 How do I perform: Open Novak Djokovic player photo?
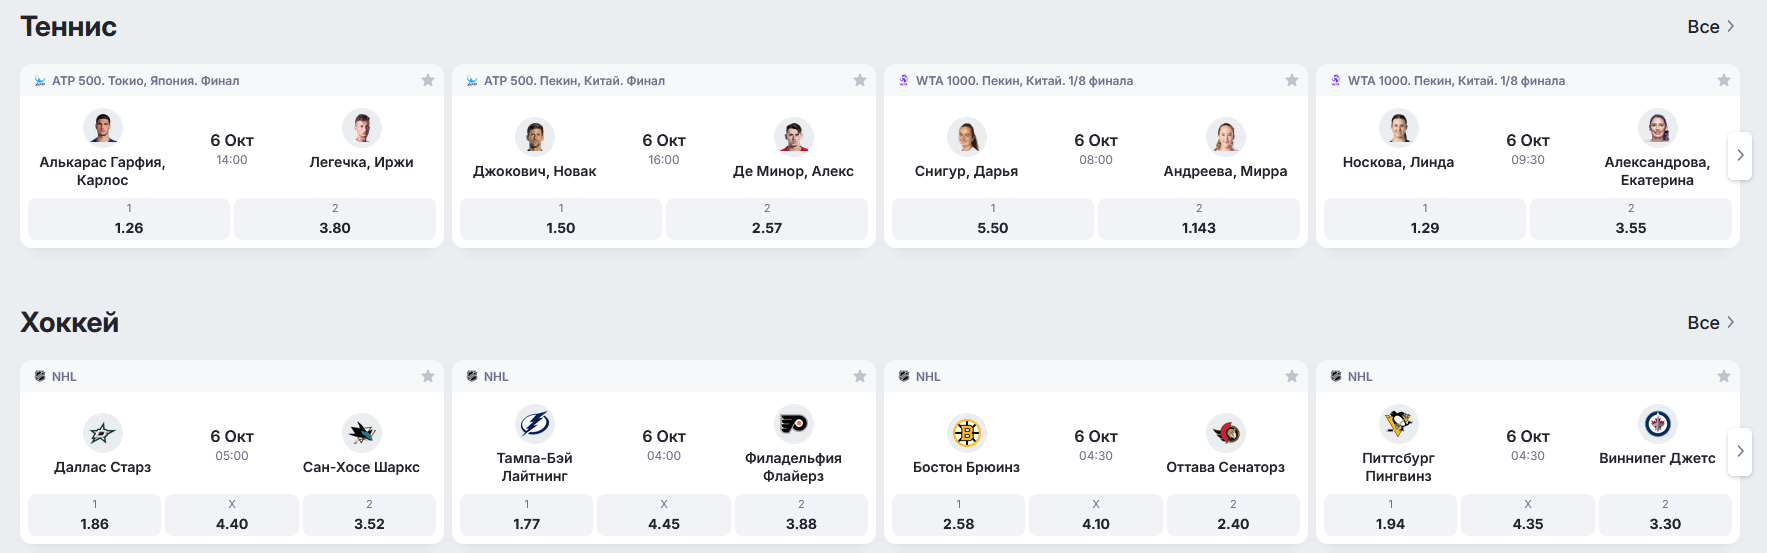pos(535,137)
